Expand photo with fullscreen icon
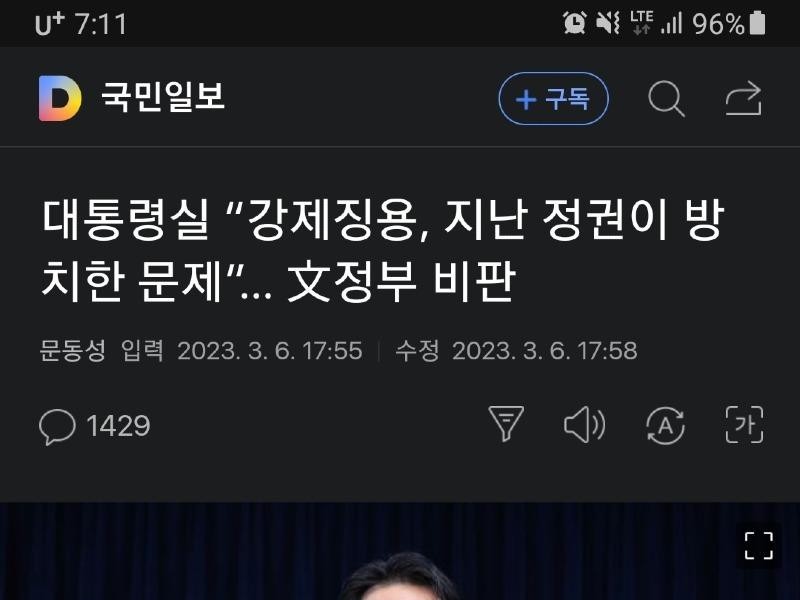The width and height of the screenshot is (800, 600). coord(759,545)
